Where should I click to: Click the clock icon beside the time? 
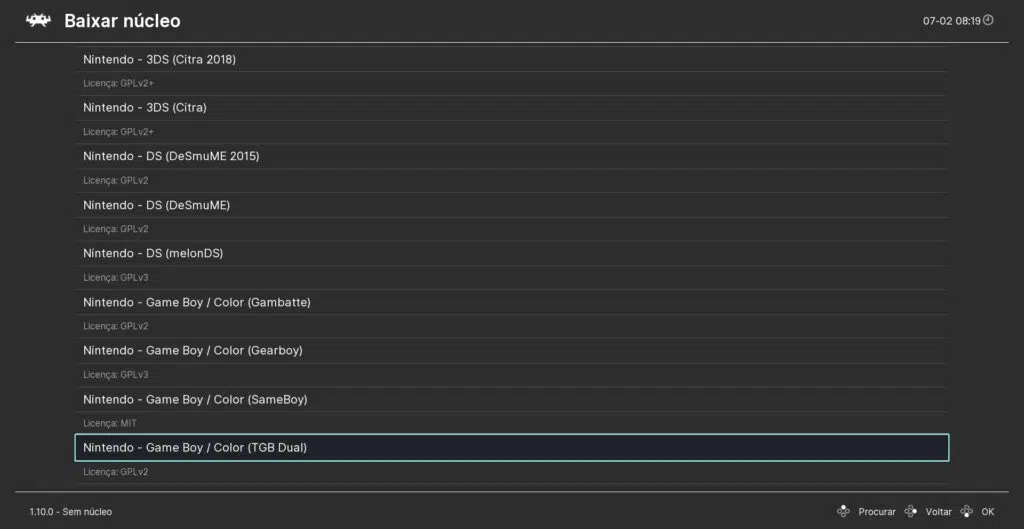[988, 20]
